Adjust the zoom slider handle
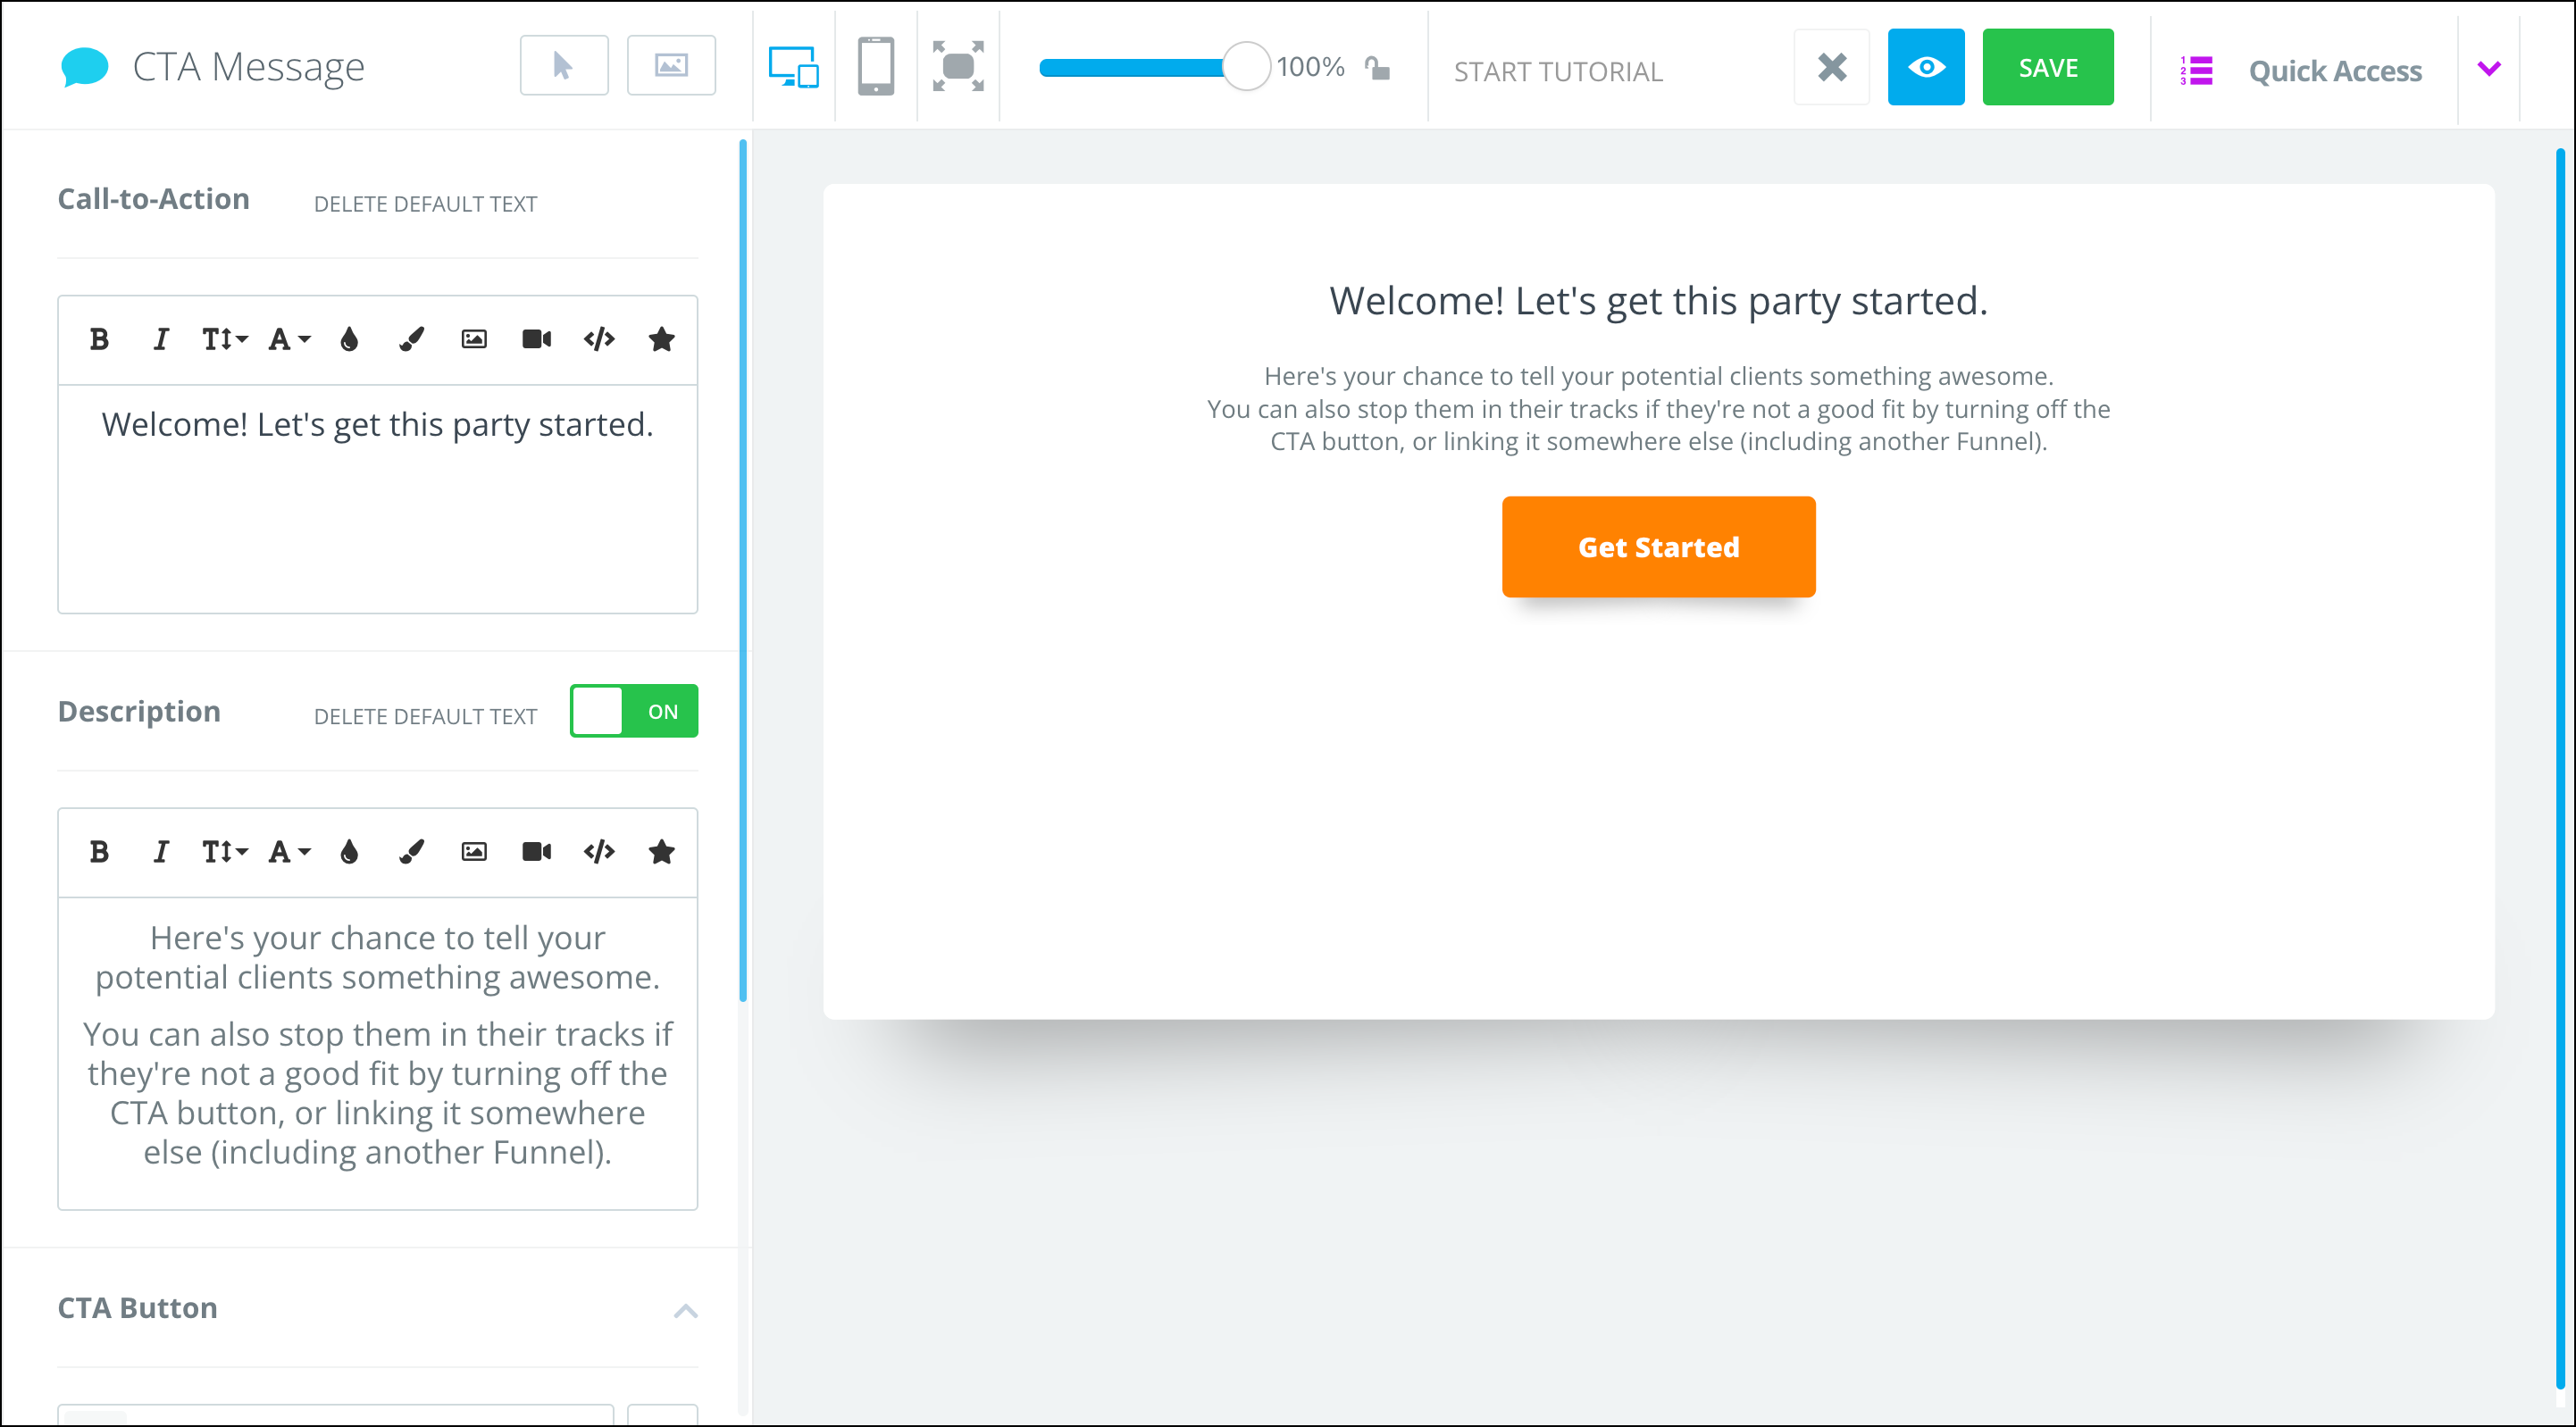Viewport: 2576px width, 1427px height. click(x=1246, y=67)
